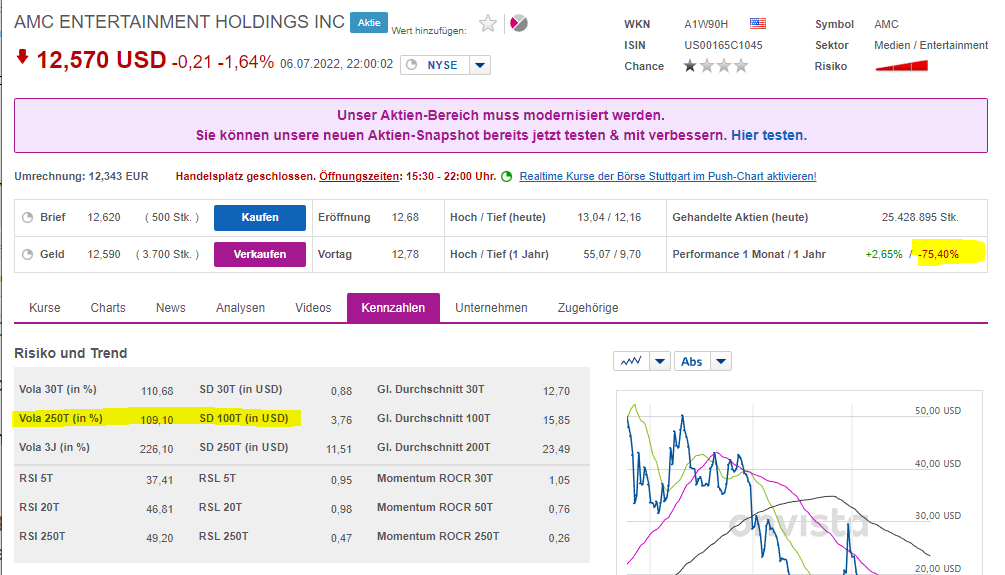Open the Unternehmen tab

point(491,308)
